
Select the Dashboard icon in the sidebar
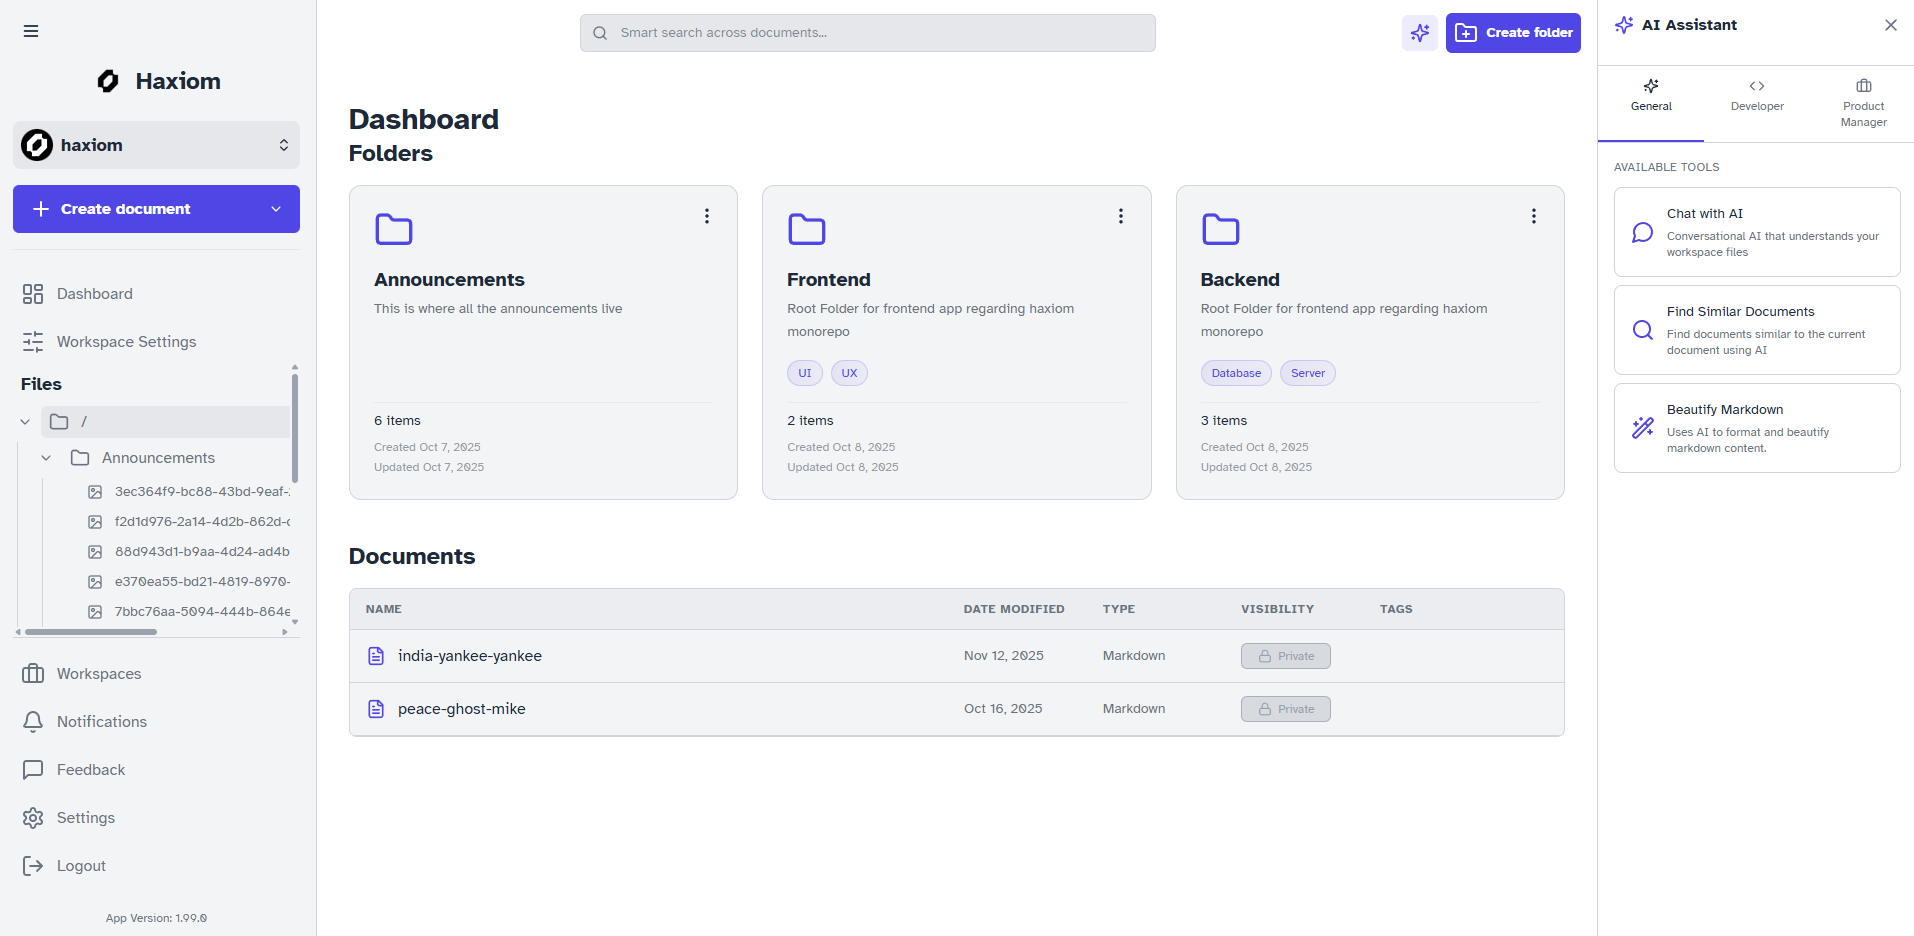click(x=34, y=293)
